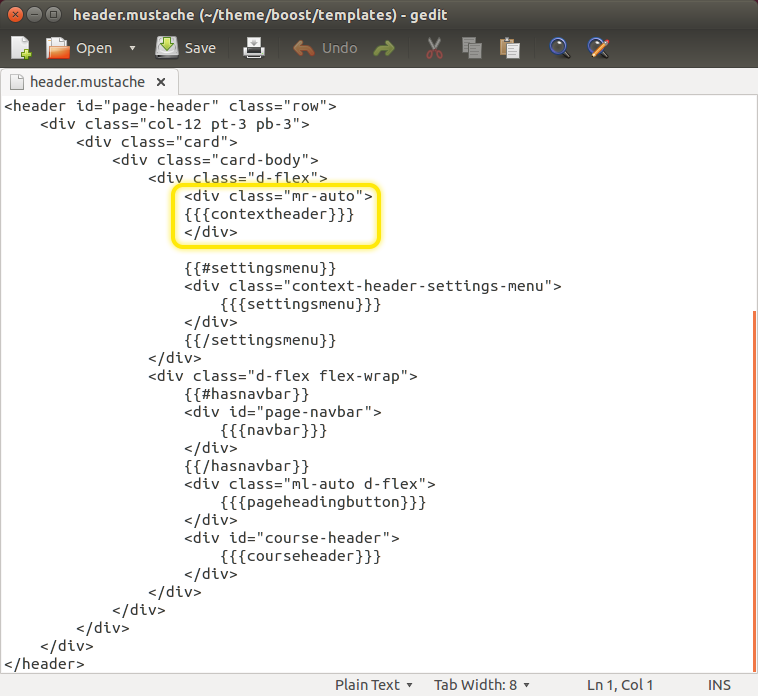Open the Plain Text language dropdown
The image size is (758, 696).
(x=374, y=685)
